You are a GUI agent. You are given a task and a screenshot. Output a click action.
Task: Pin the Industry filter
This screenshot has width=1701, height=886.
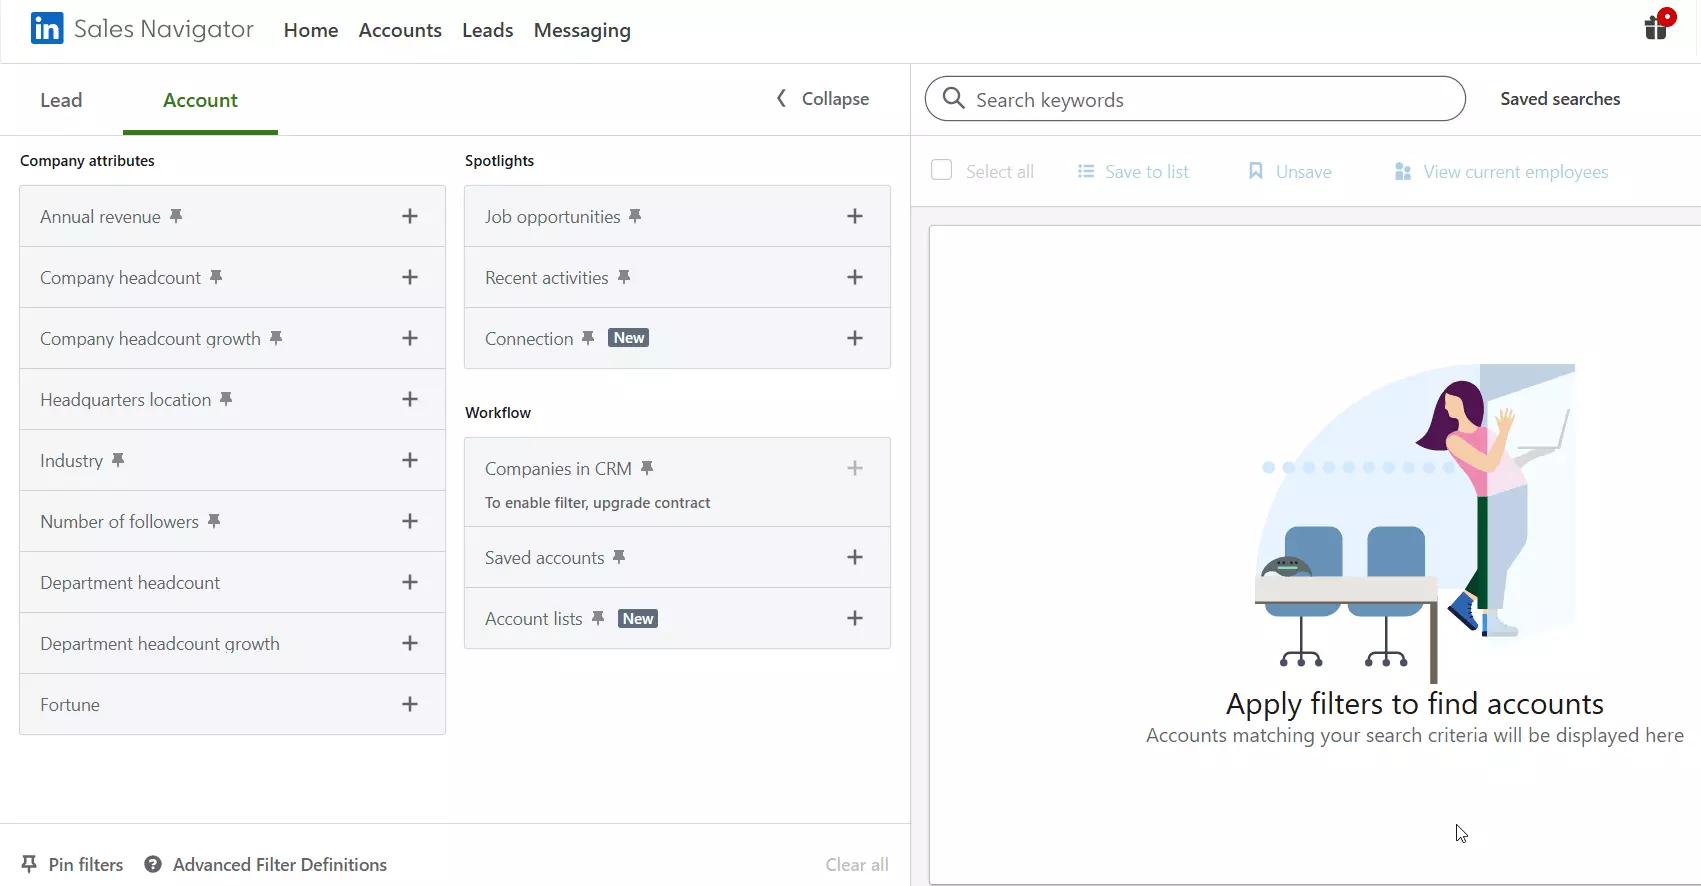coord(118,460)
